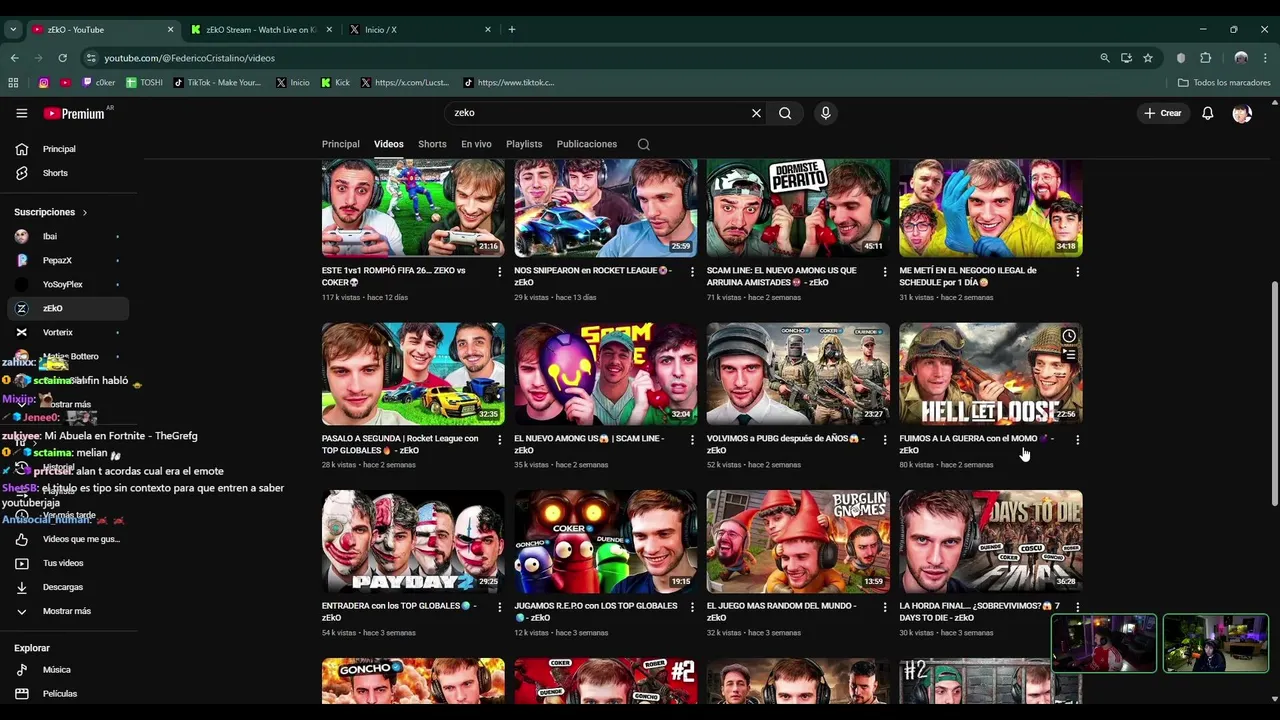Open a new browser tab

click(x=511, y=30)
